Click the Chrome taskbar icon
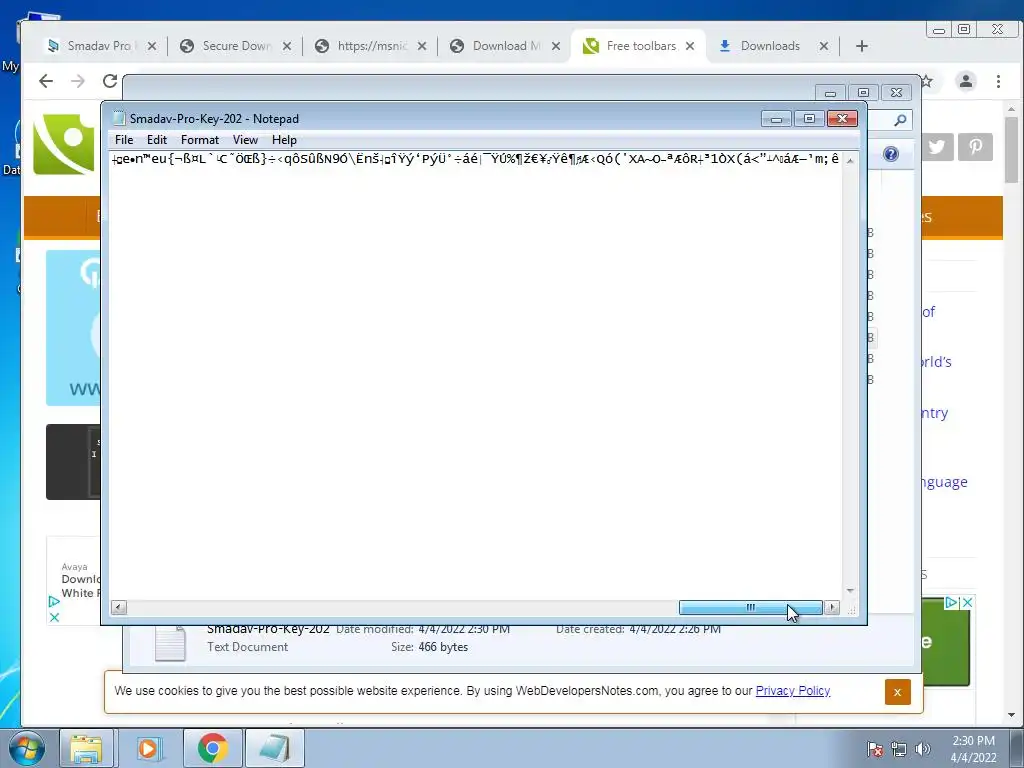Image resolution: width=1024 pixels, height=768 pixels. coord(212,748)
